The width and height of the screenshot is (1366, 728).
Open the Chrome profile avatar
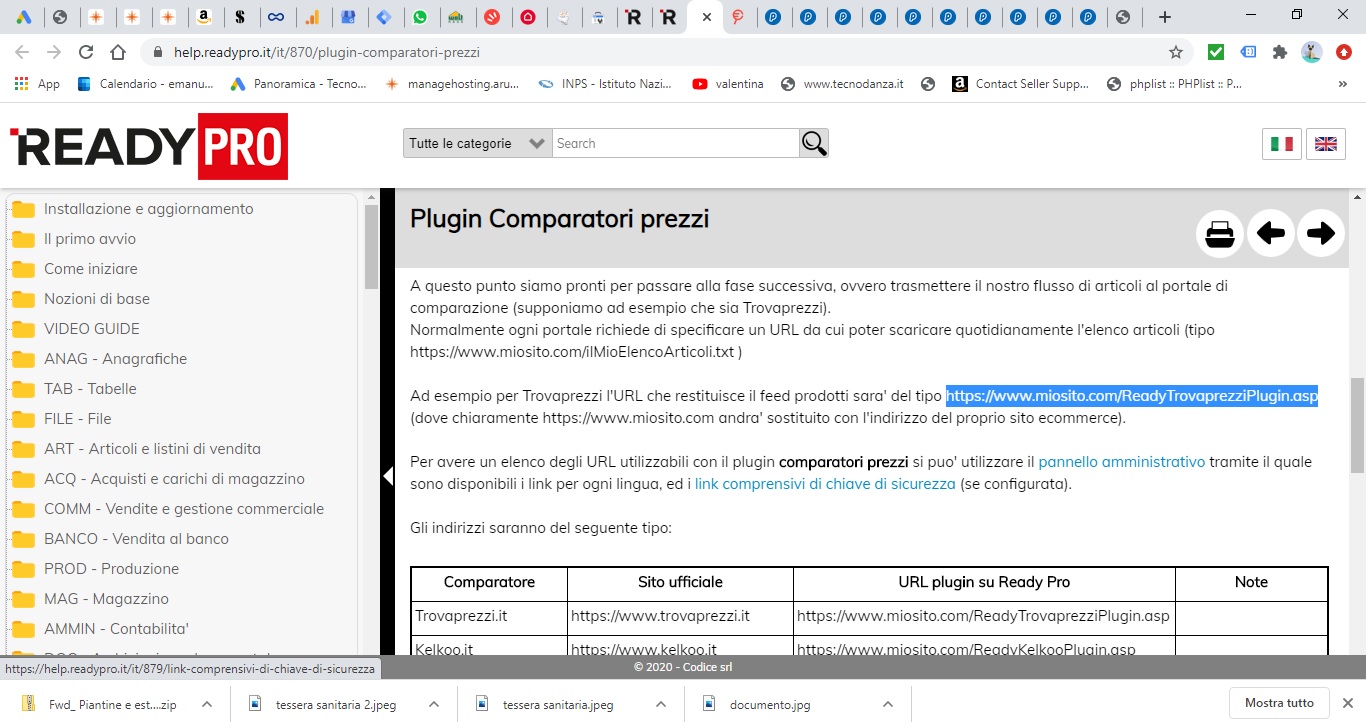[1312, 52]
